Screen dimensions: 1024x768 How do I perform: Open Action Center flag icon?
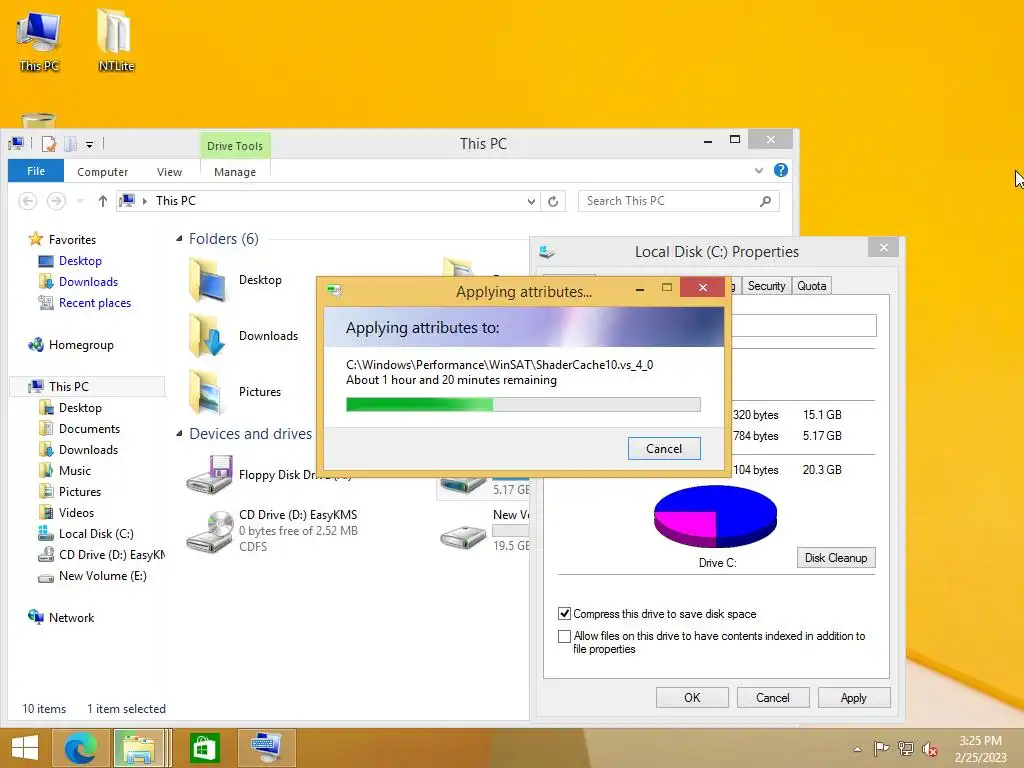click(x=881, y=748)
